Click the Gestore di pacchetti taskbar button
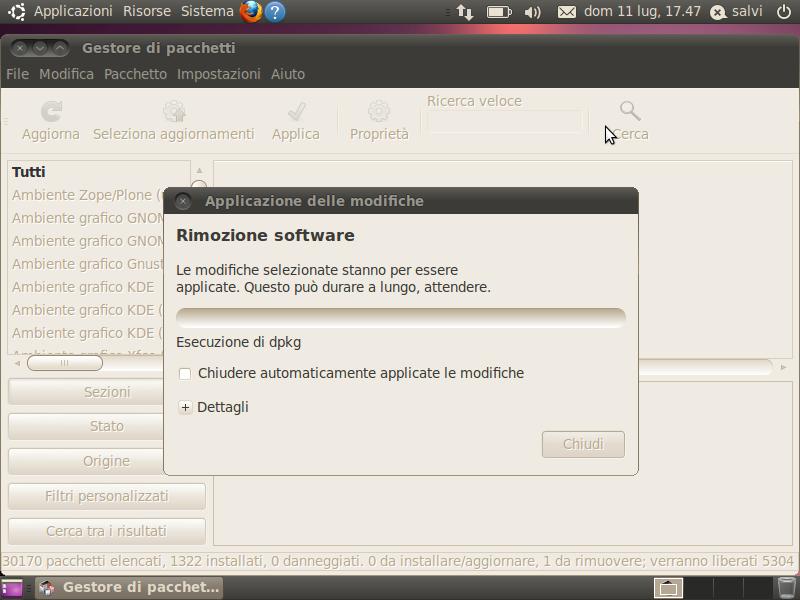This screenshot has width=800, height=600. [130, 588]
